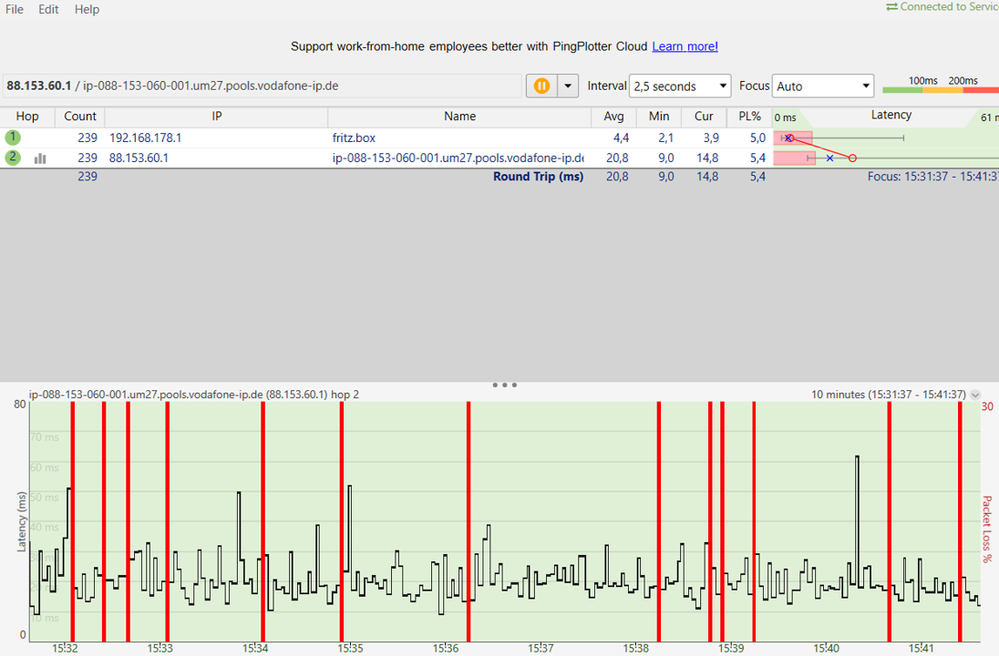This screenshot has height=656, width=999.
Task: Click the PL% column header
Action: coord(749,117)
